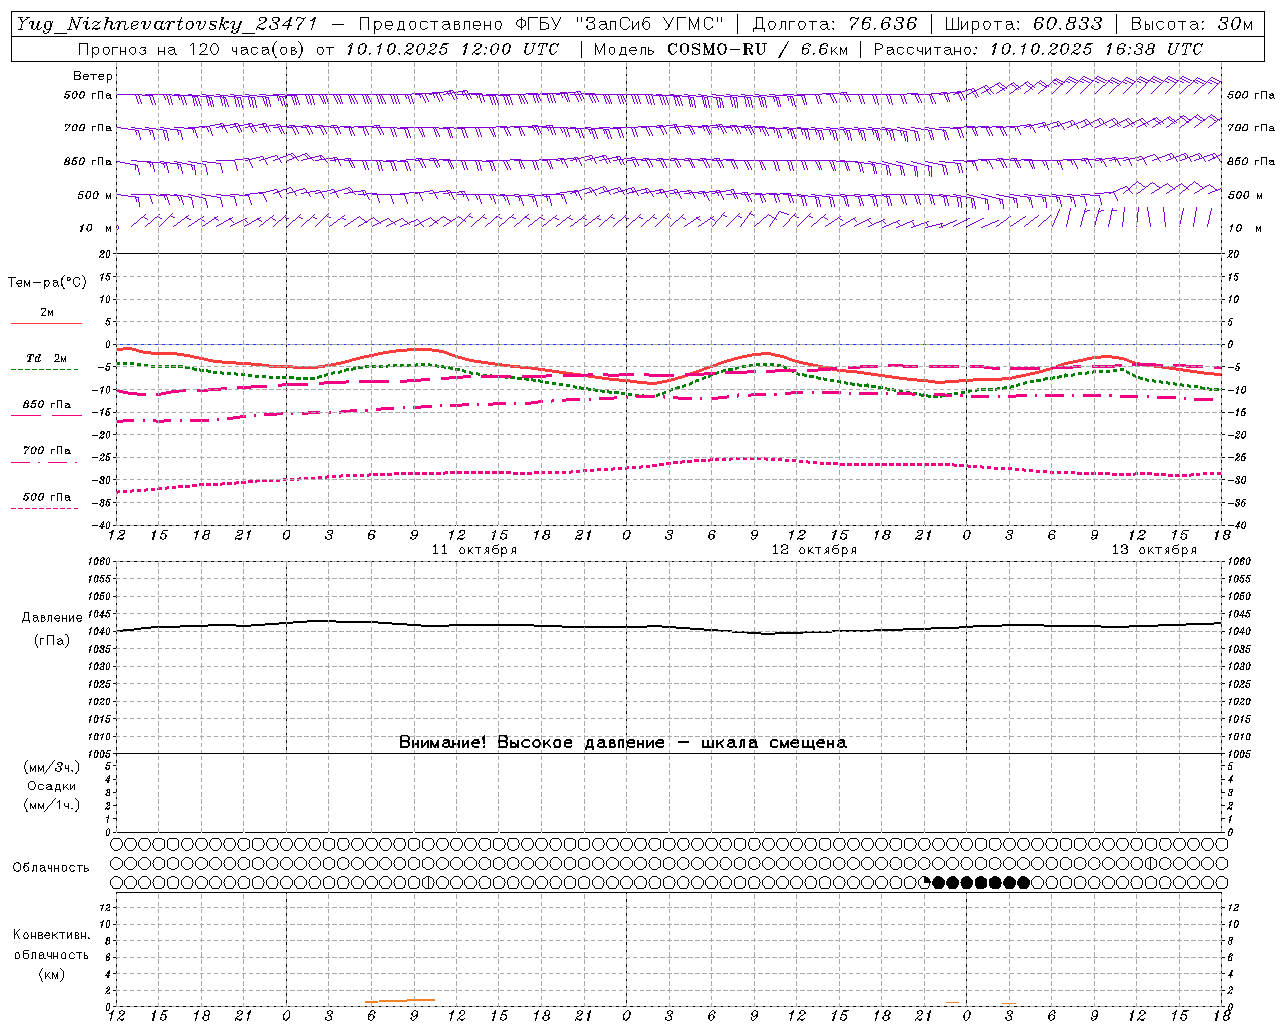This screenshot has width=1280, height=1024.
Task: Click the Модель COSMO-RU / 6.6км label
Action: pos(720,49)
